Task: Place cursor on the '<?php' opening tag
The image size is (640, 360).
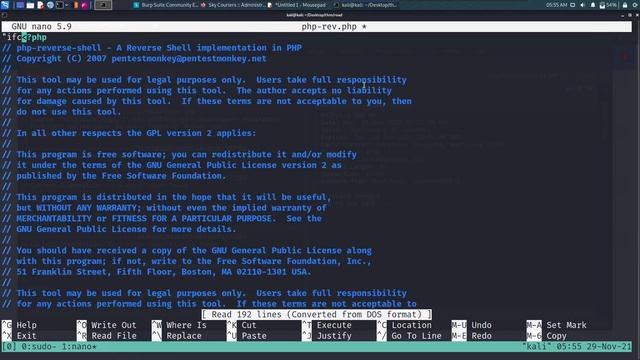Action: pyautogui.click(x=34, y=37)
